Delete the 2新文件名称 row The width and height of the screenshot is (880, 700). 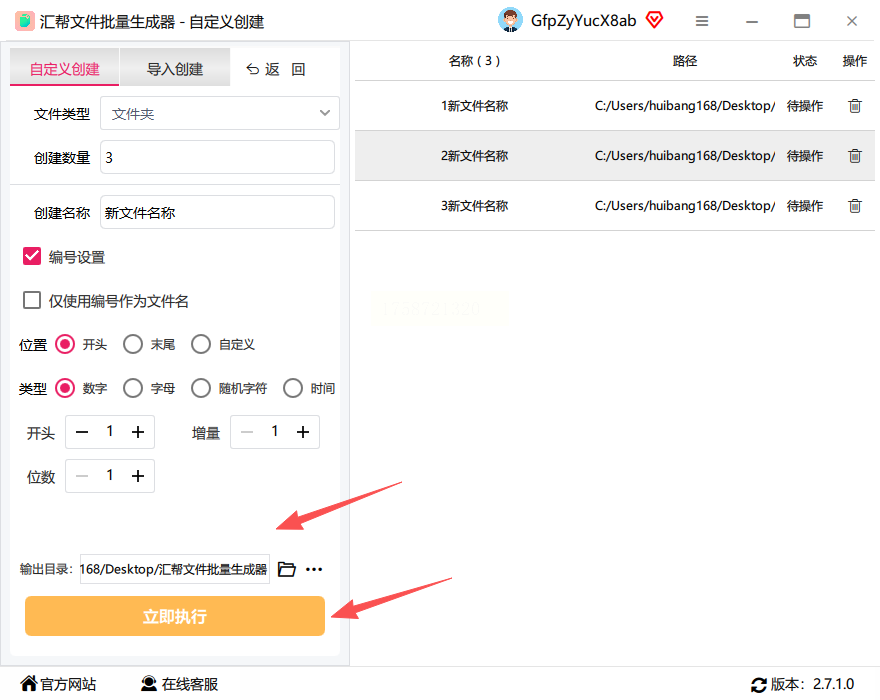[x=854, y=155]
